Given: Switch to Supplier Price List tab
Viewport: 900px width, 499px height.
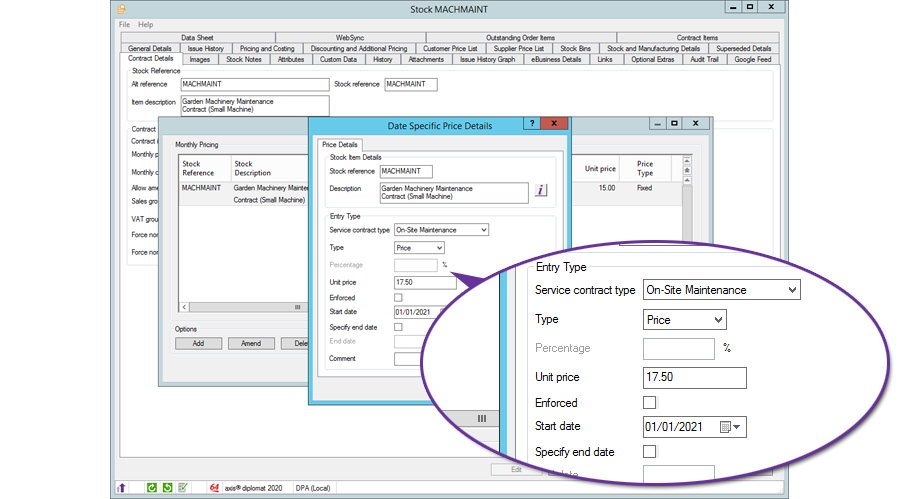Looking at the screenshot, I should [519, 49].
